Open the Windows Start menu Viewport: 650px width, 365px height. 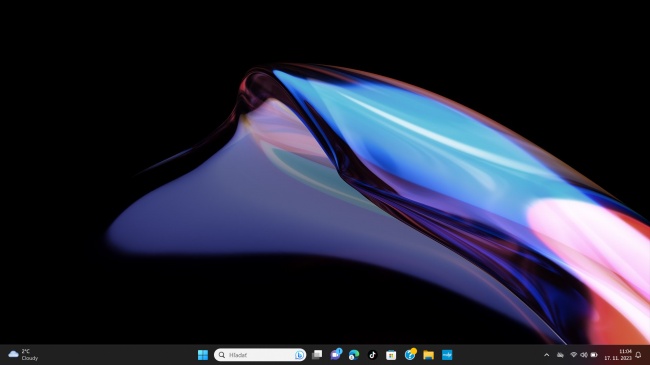(x=203, y=355)
